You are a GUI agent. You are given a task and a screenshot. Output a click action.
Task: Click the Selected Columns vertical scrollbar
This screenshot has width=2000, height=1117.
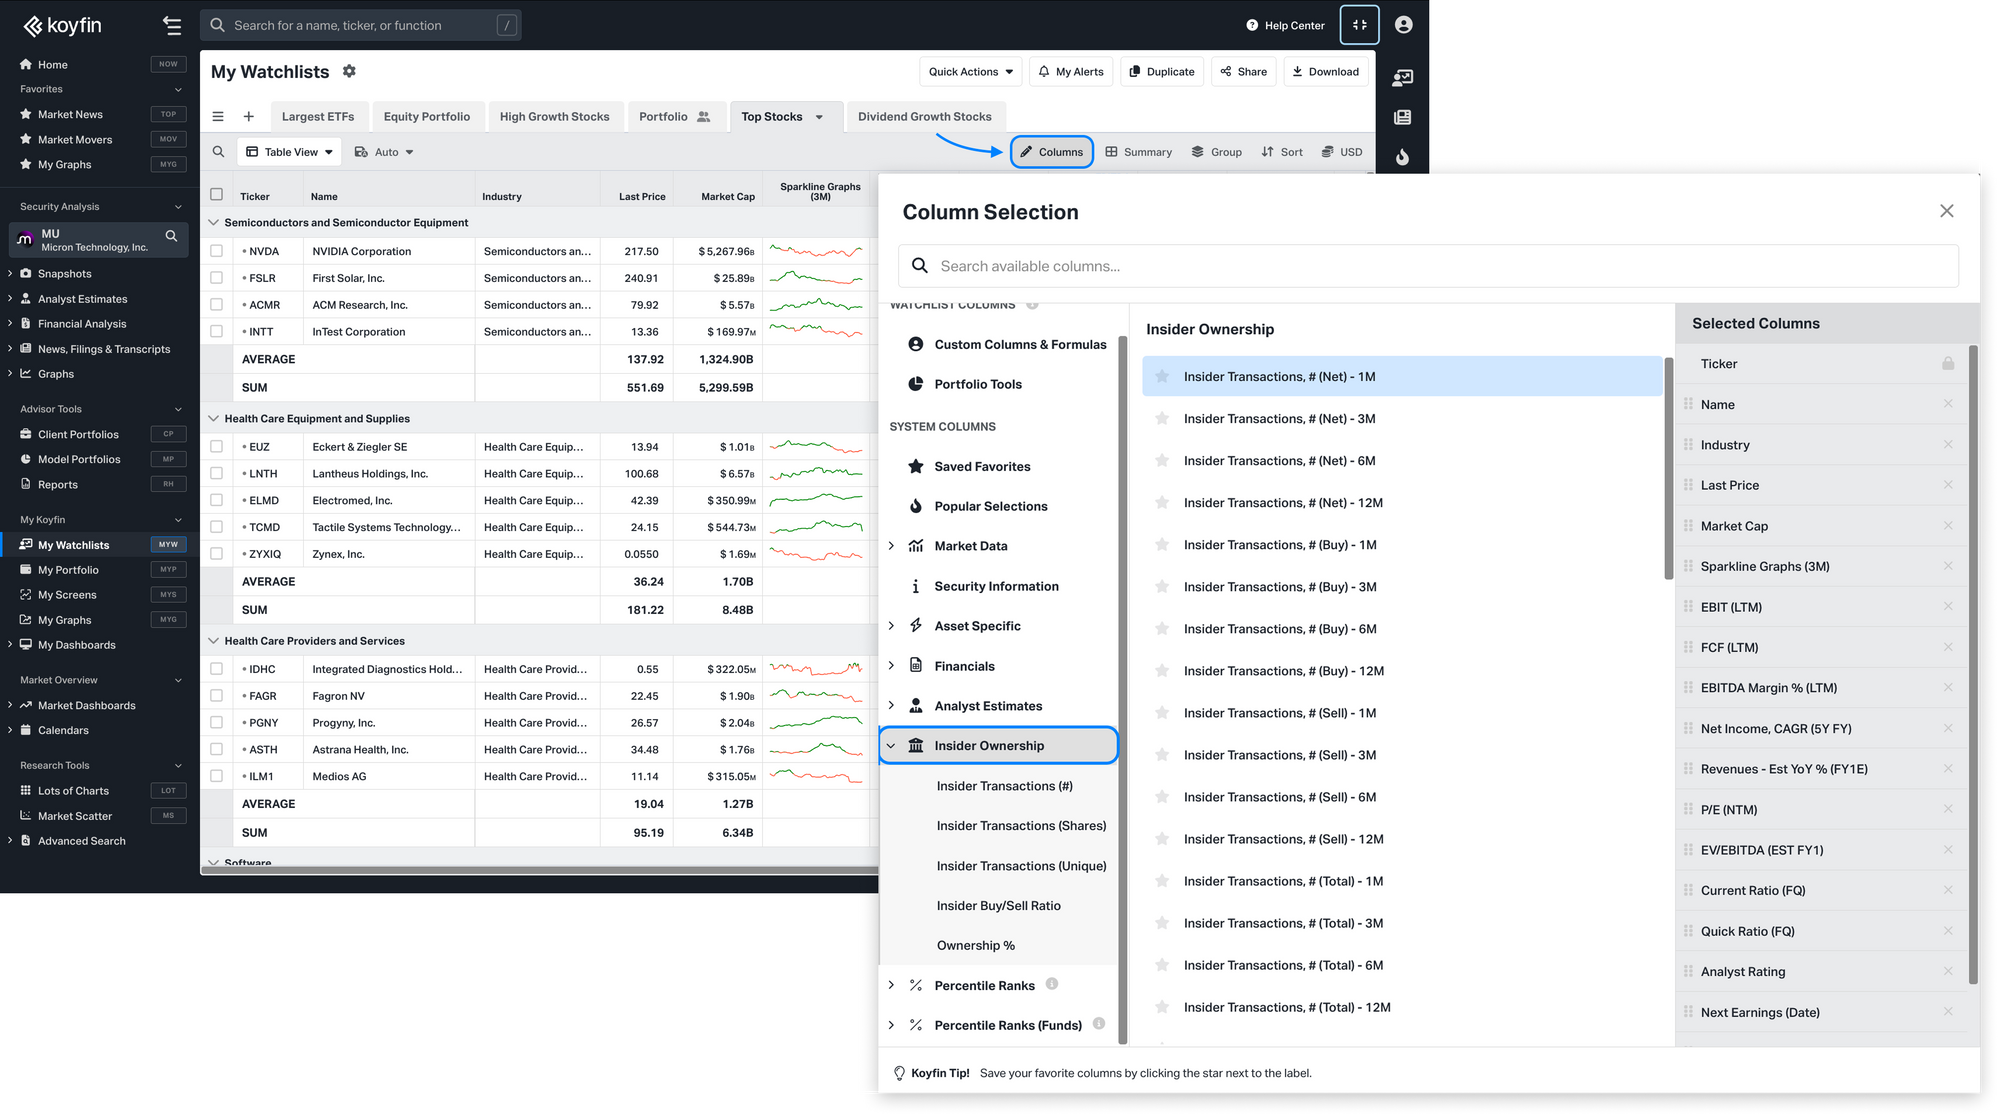pos(1973,665)
